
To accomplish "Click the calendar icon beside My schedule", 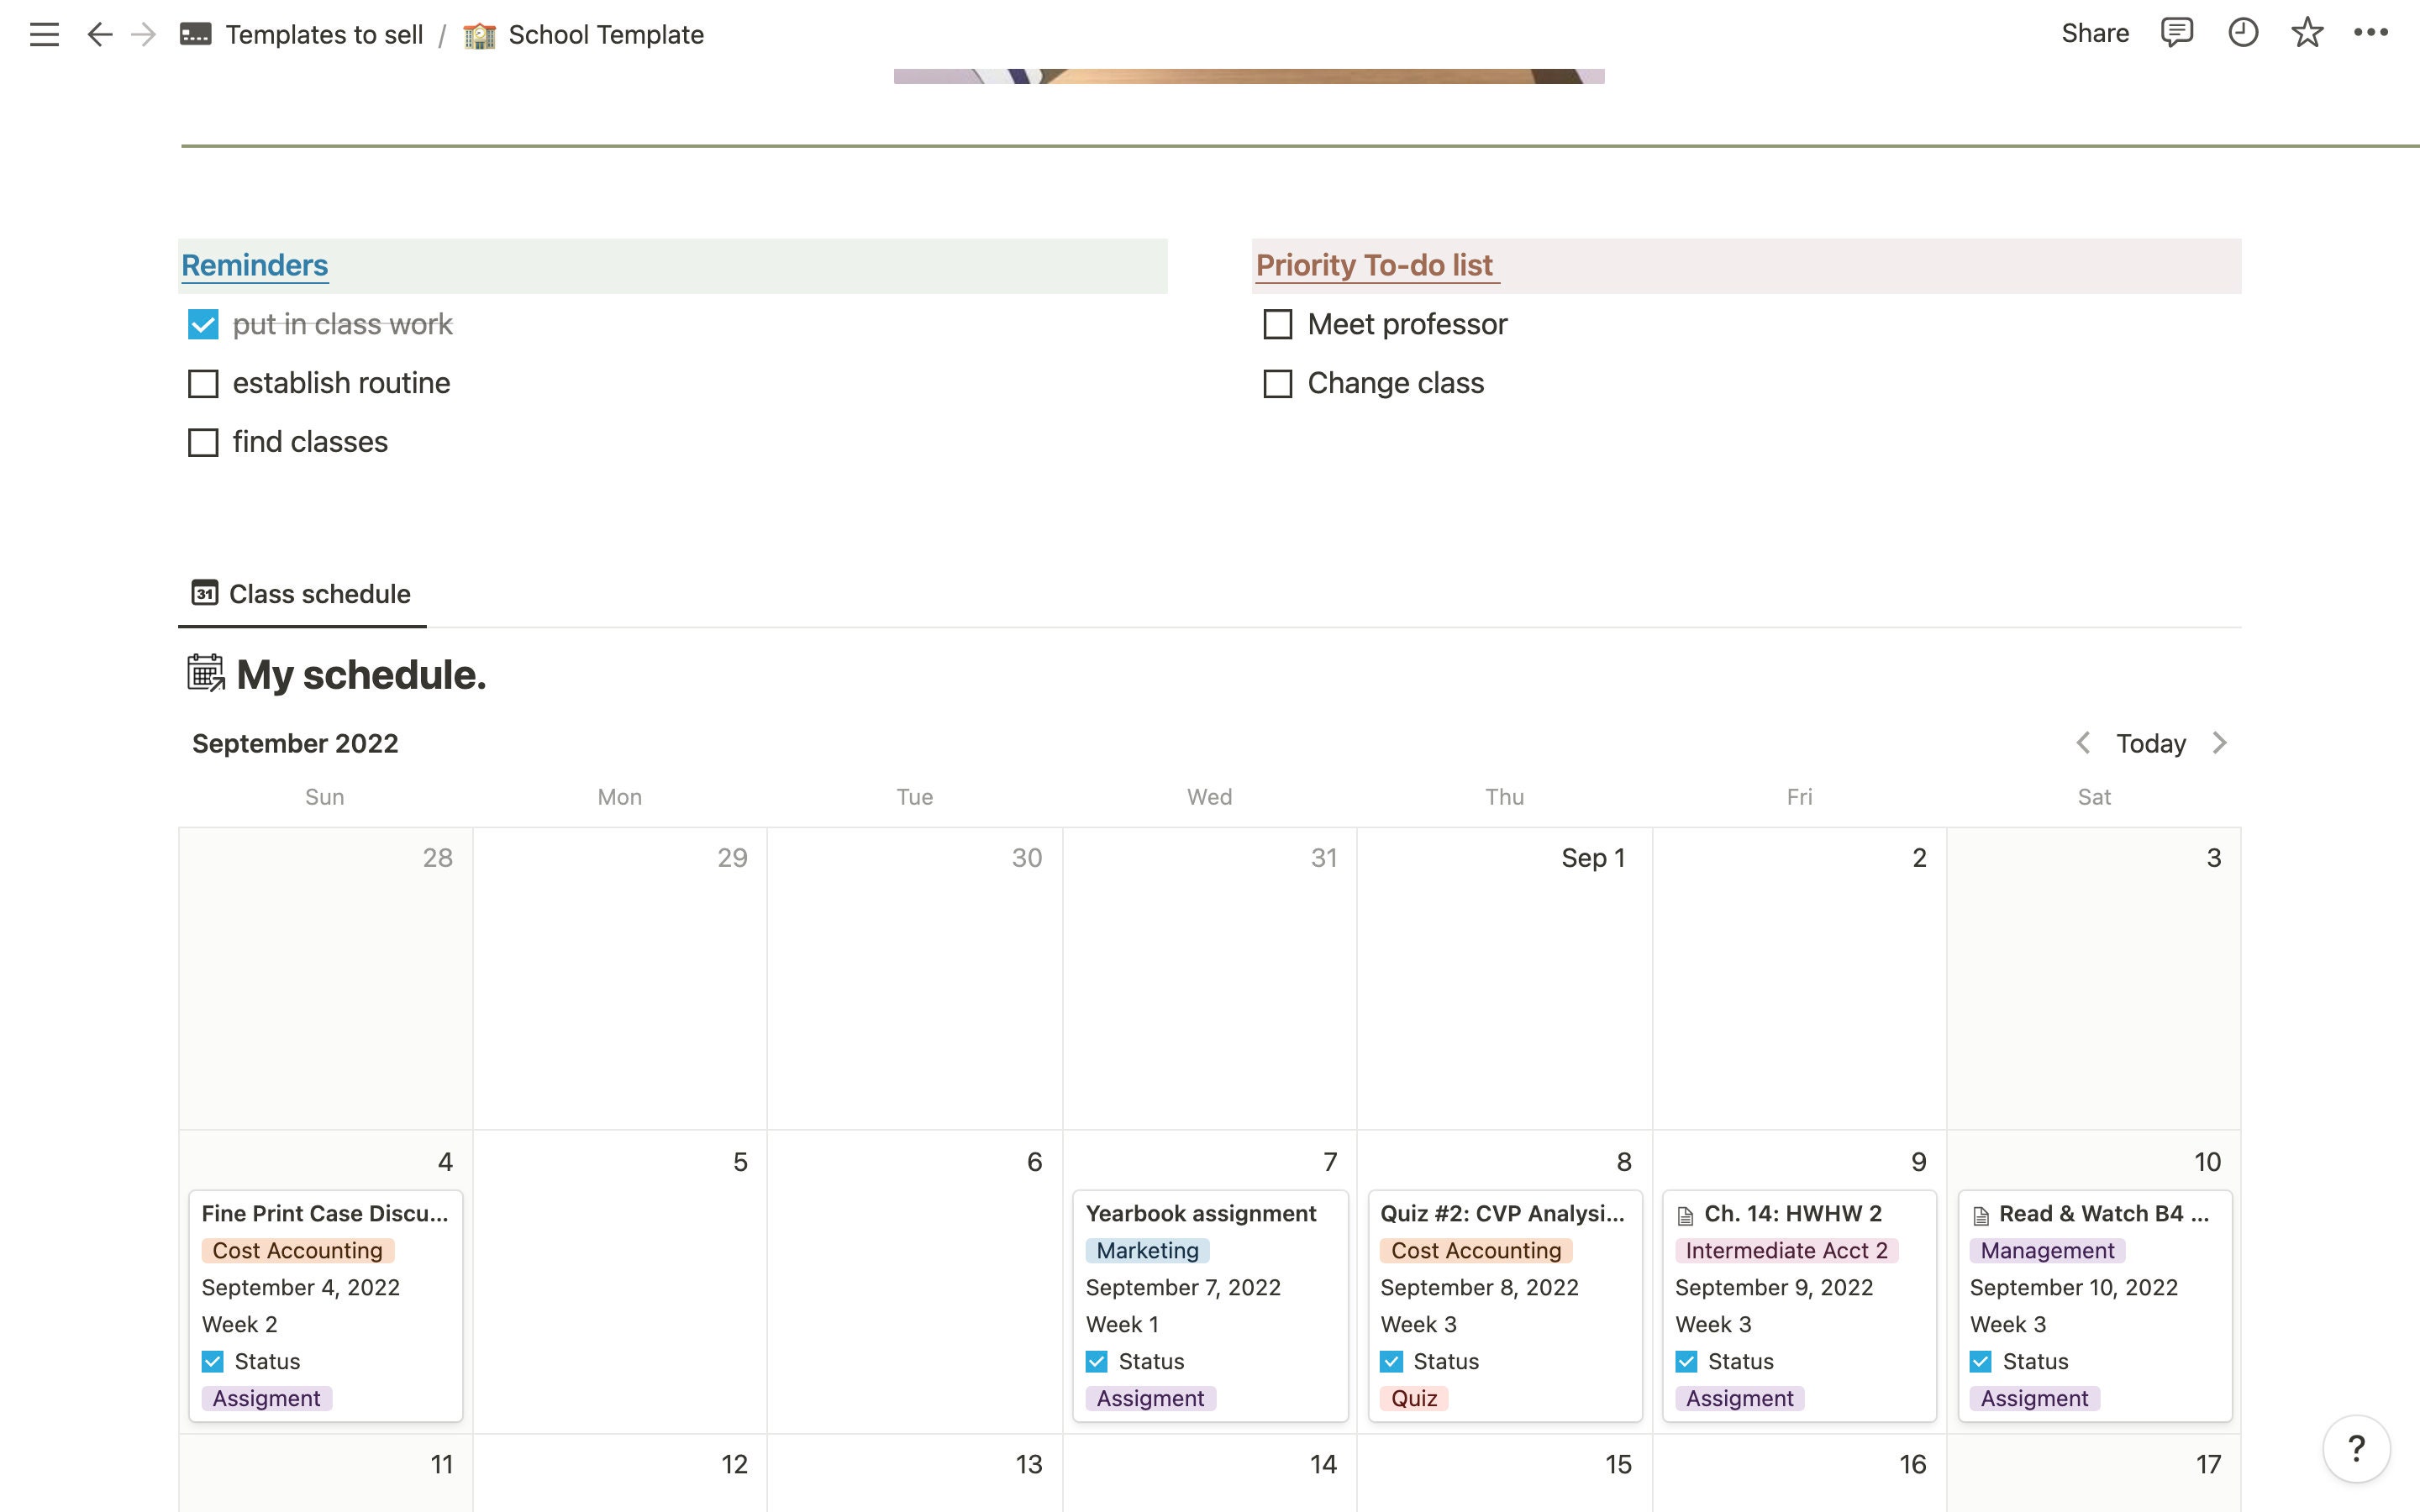I will pos(206,673).
